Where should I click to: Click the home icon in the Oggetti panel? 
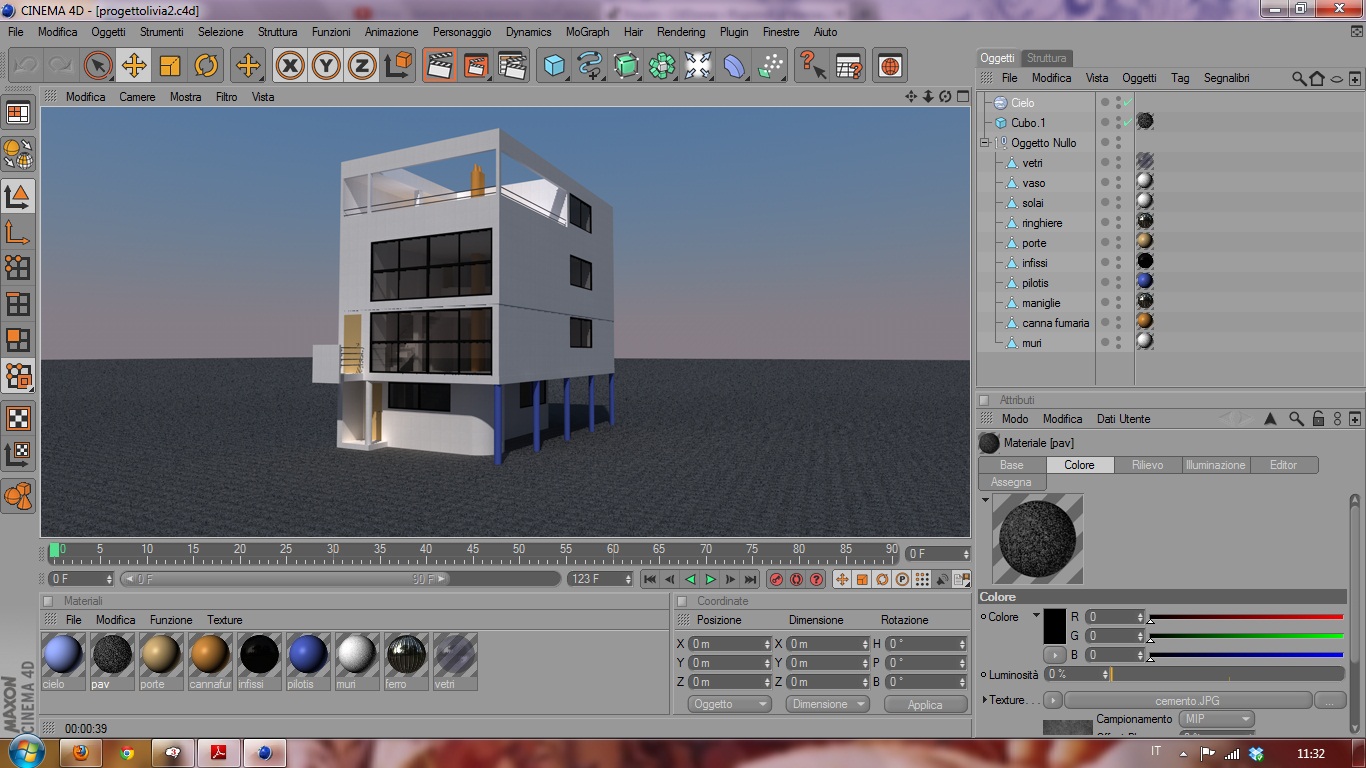(x=1317, y=78)
